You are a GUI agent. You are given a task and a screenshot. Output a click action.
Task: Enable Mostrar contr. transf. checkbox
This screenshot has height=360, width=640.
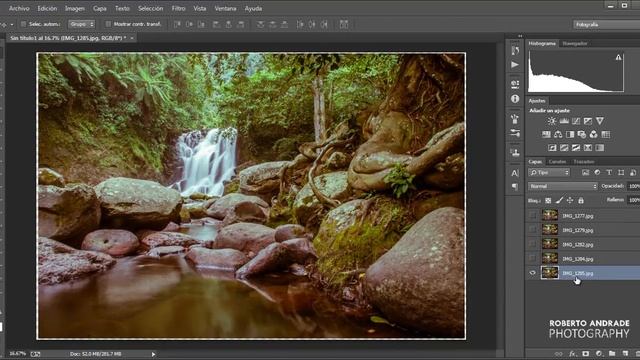(108, 24)
